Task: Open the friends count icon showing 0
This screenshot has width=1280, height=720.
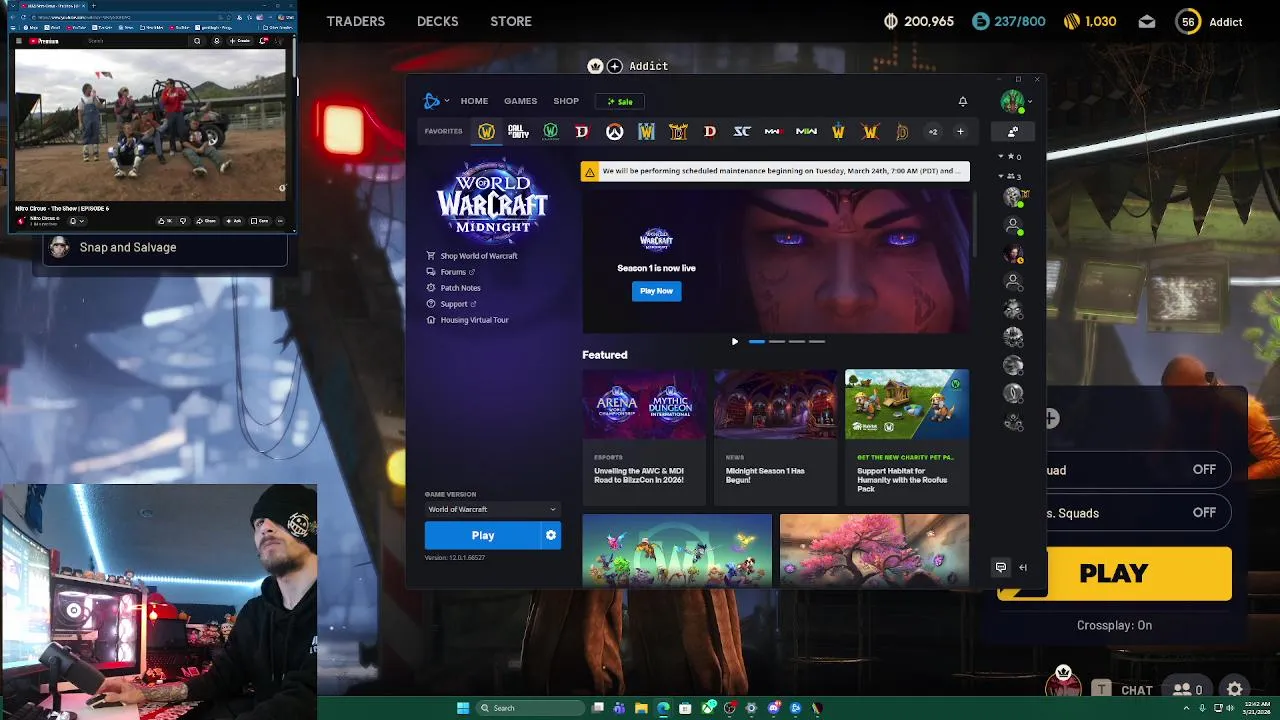Action: 1188,690
